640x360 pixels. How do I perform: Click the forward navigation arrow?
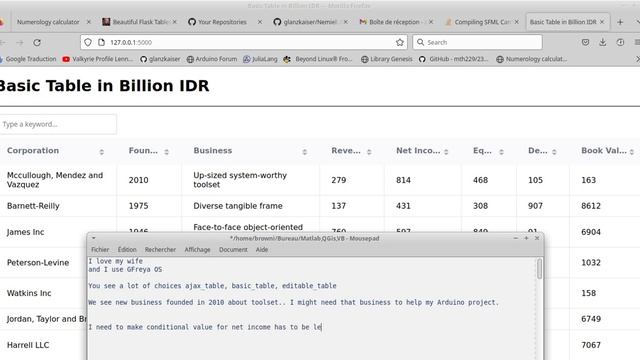(x=20, y=42)
